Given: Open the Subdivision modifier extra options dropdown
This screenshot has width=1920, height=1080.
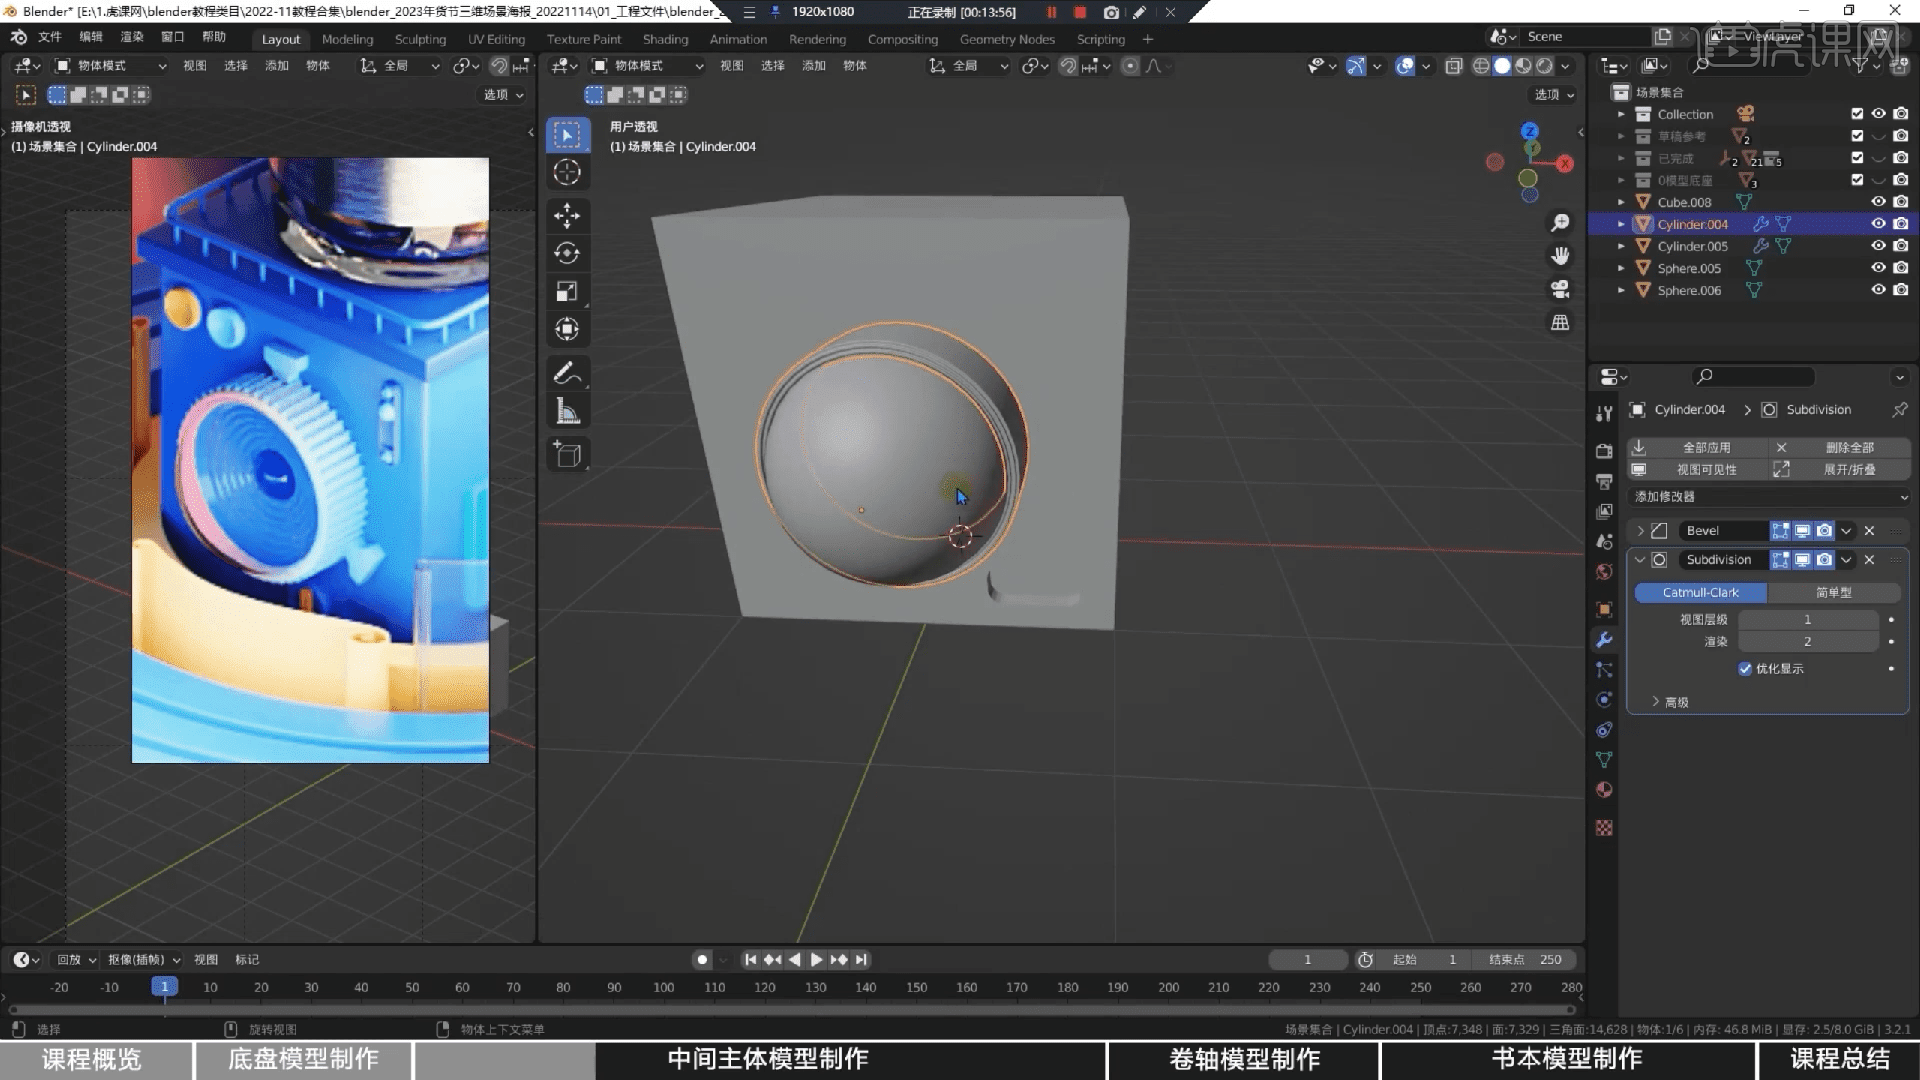Looking at the screenshot, I should pyautogui.click(x=1846, y=560).
